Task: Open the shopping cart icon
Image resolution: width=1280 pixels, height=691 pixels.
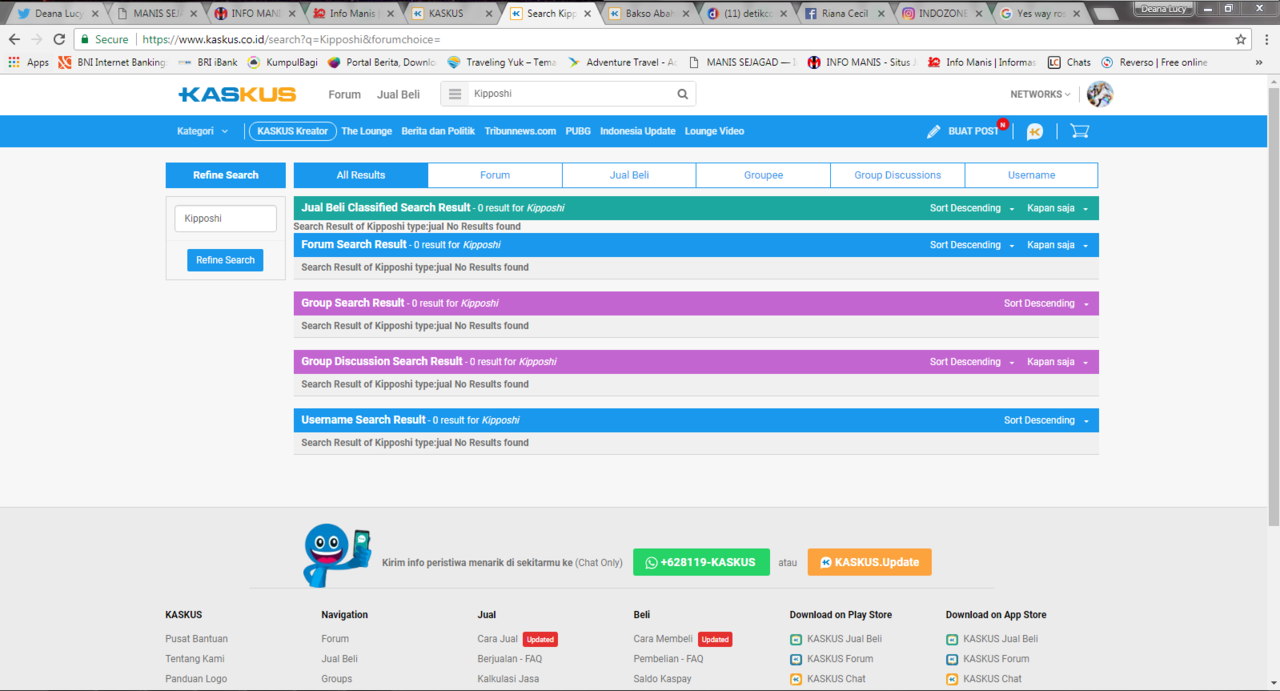Action: [1079, 131]
